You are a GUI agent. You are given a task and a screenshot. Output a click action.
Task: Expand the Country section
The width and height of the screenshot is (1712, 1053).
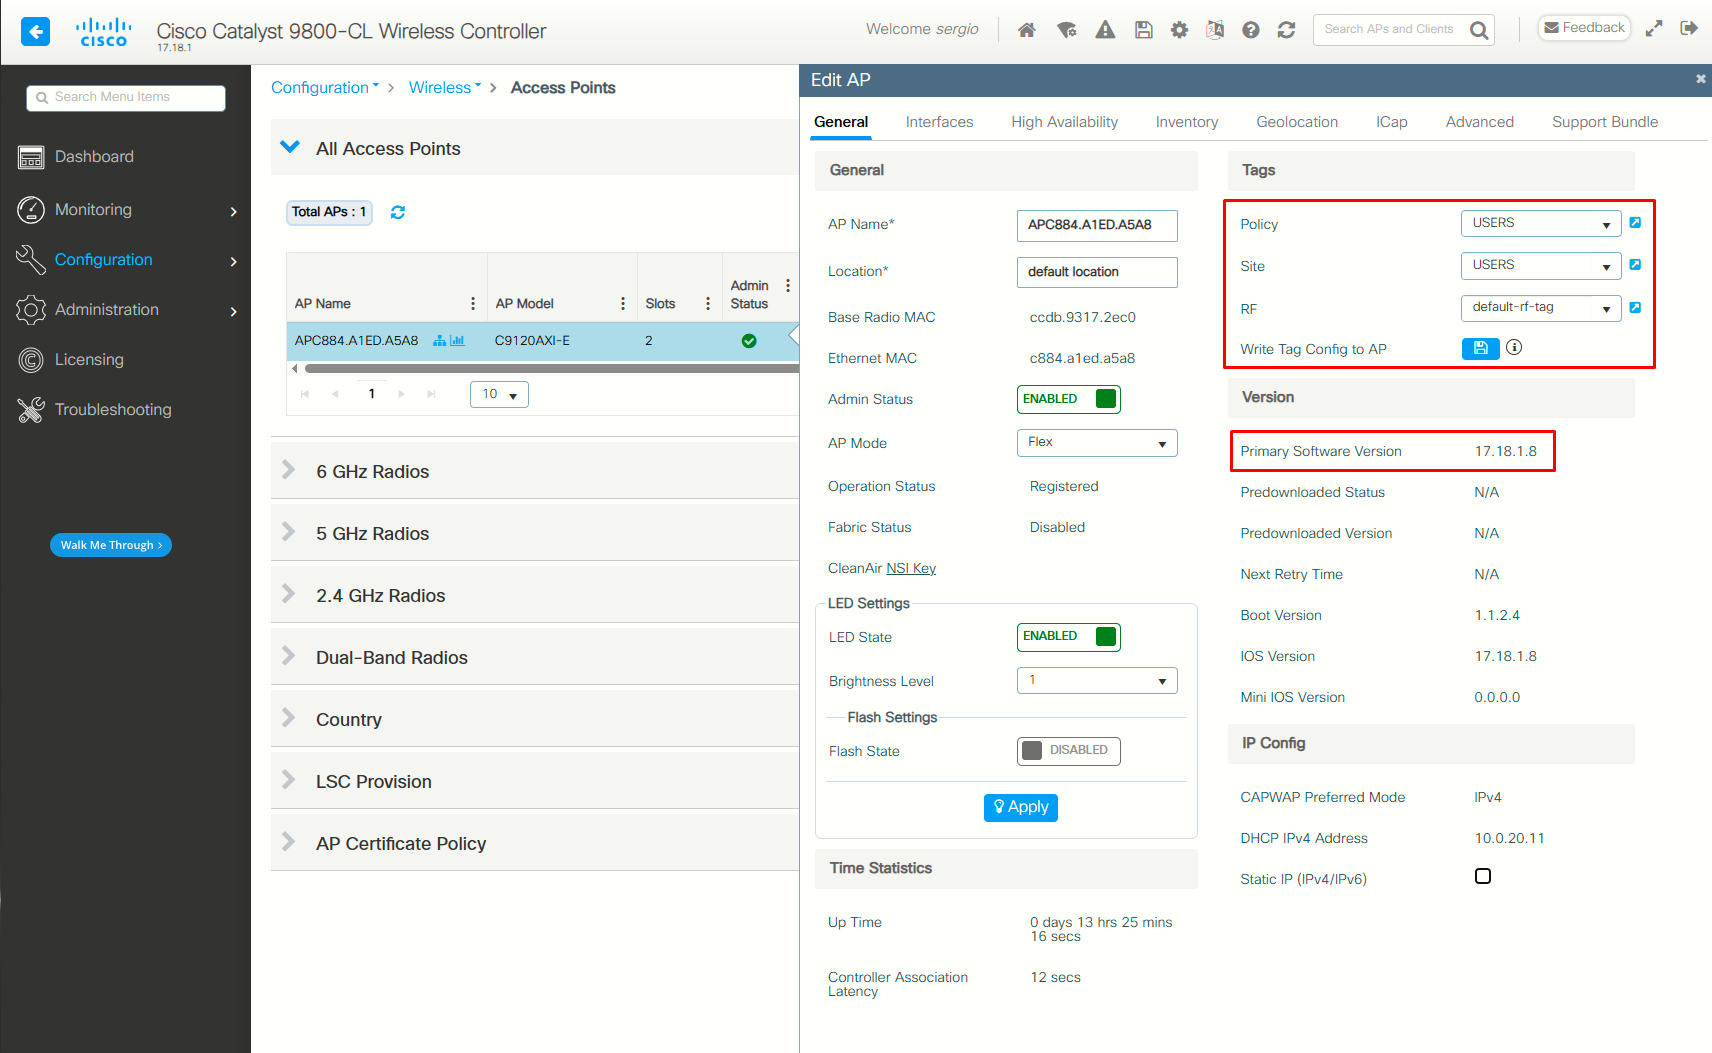pyautogui.click(x=535, y=719)
